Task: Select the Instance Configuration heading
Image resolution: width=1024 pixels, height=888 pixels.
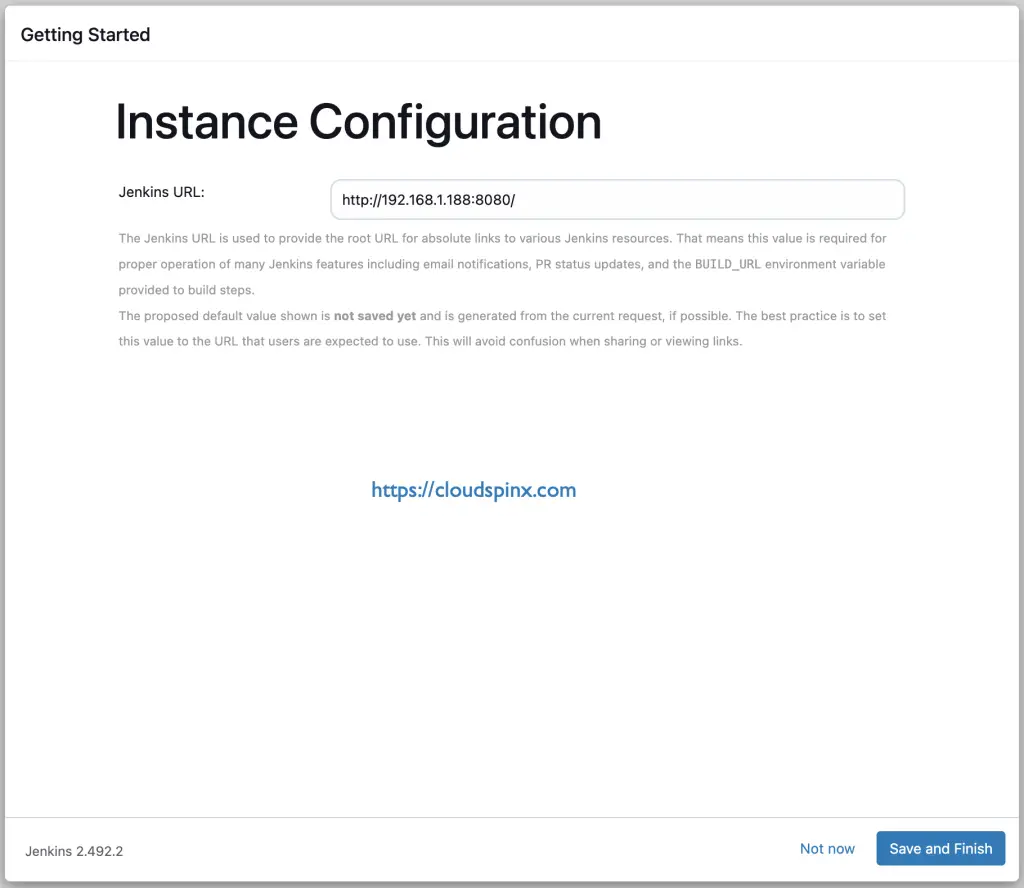Action: point(357,121)
